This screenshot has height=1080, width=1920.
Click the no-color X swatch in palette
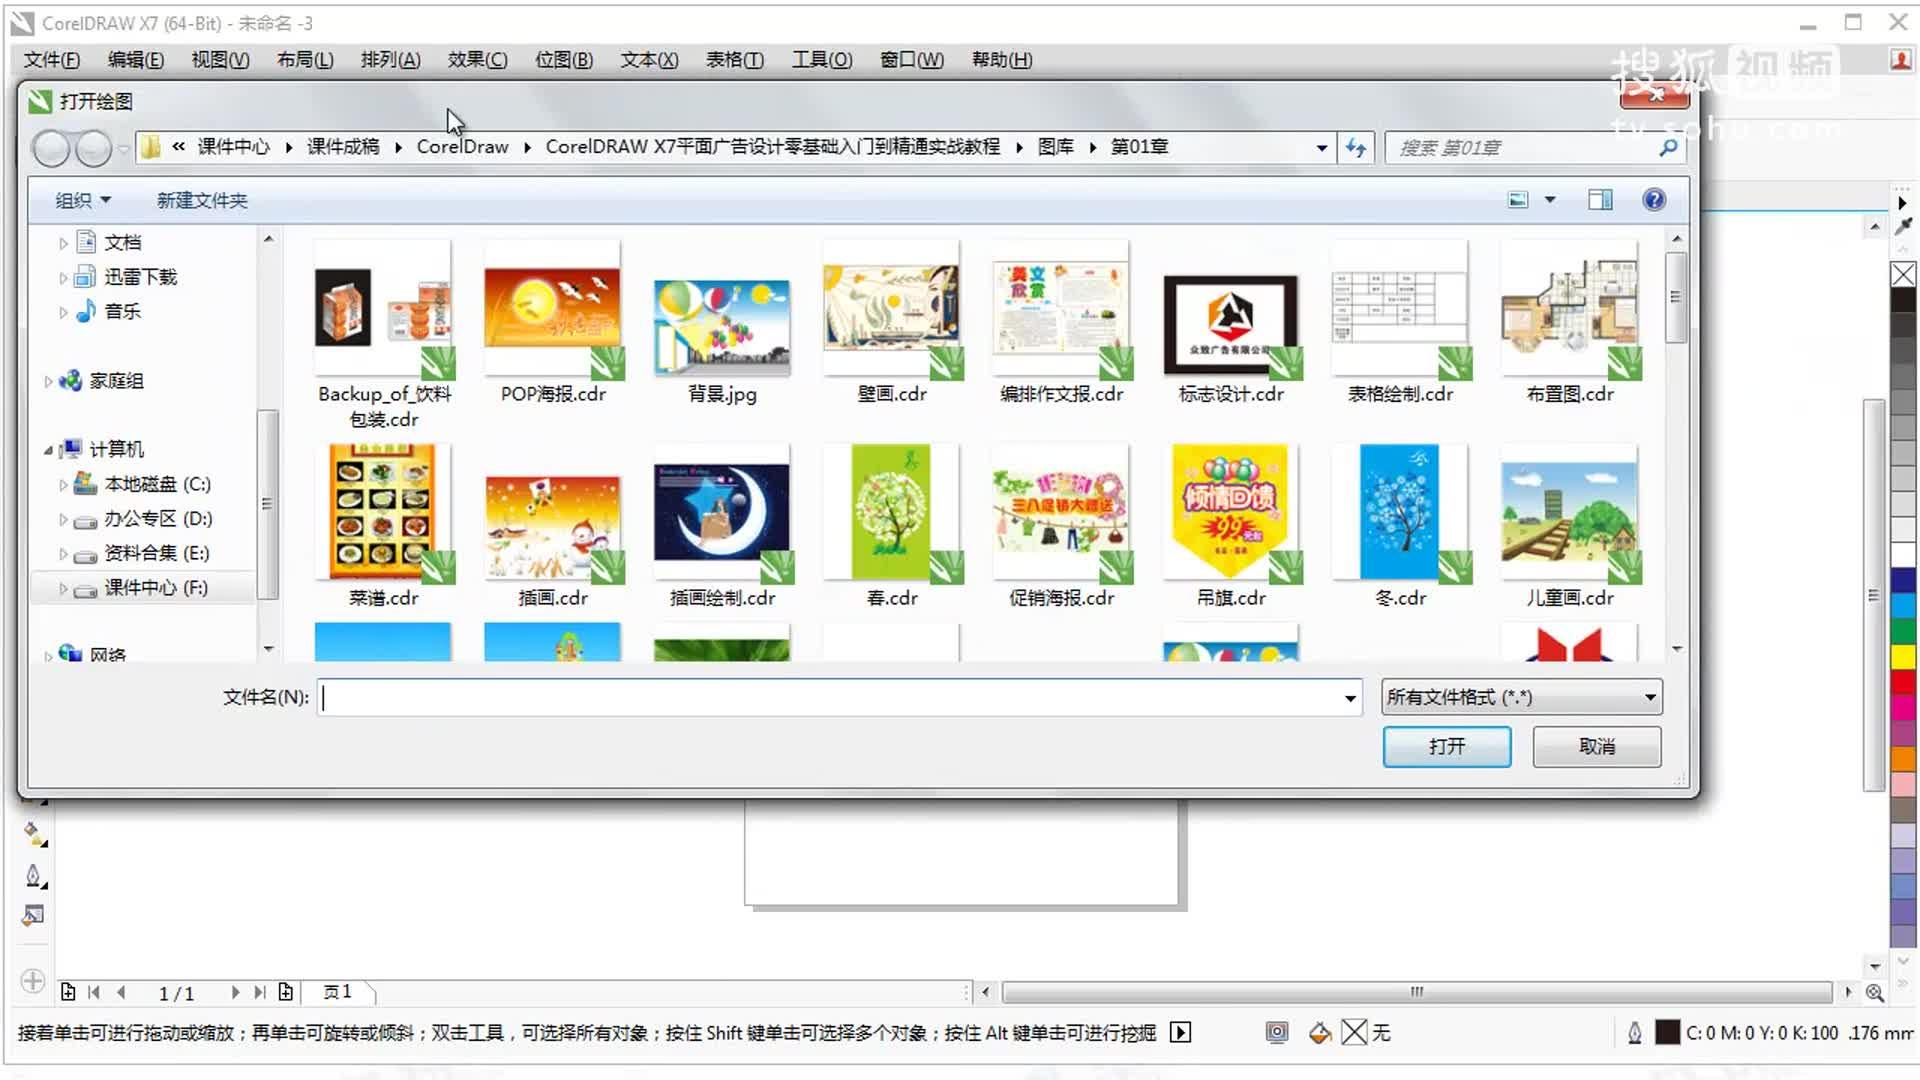point(1902,275)
